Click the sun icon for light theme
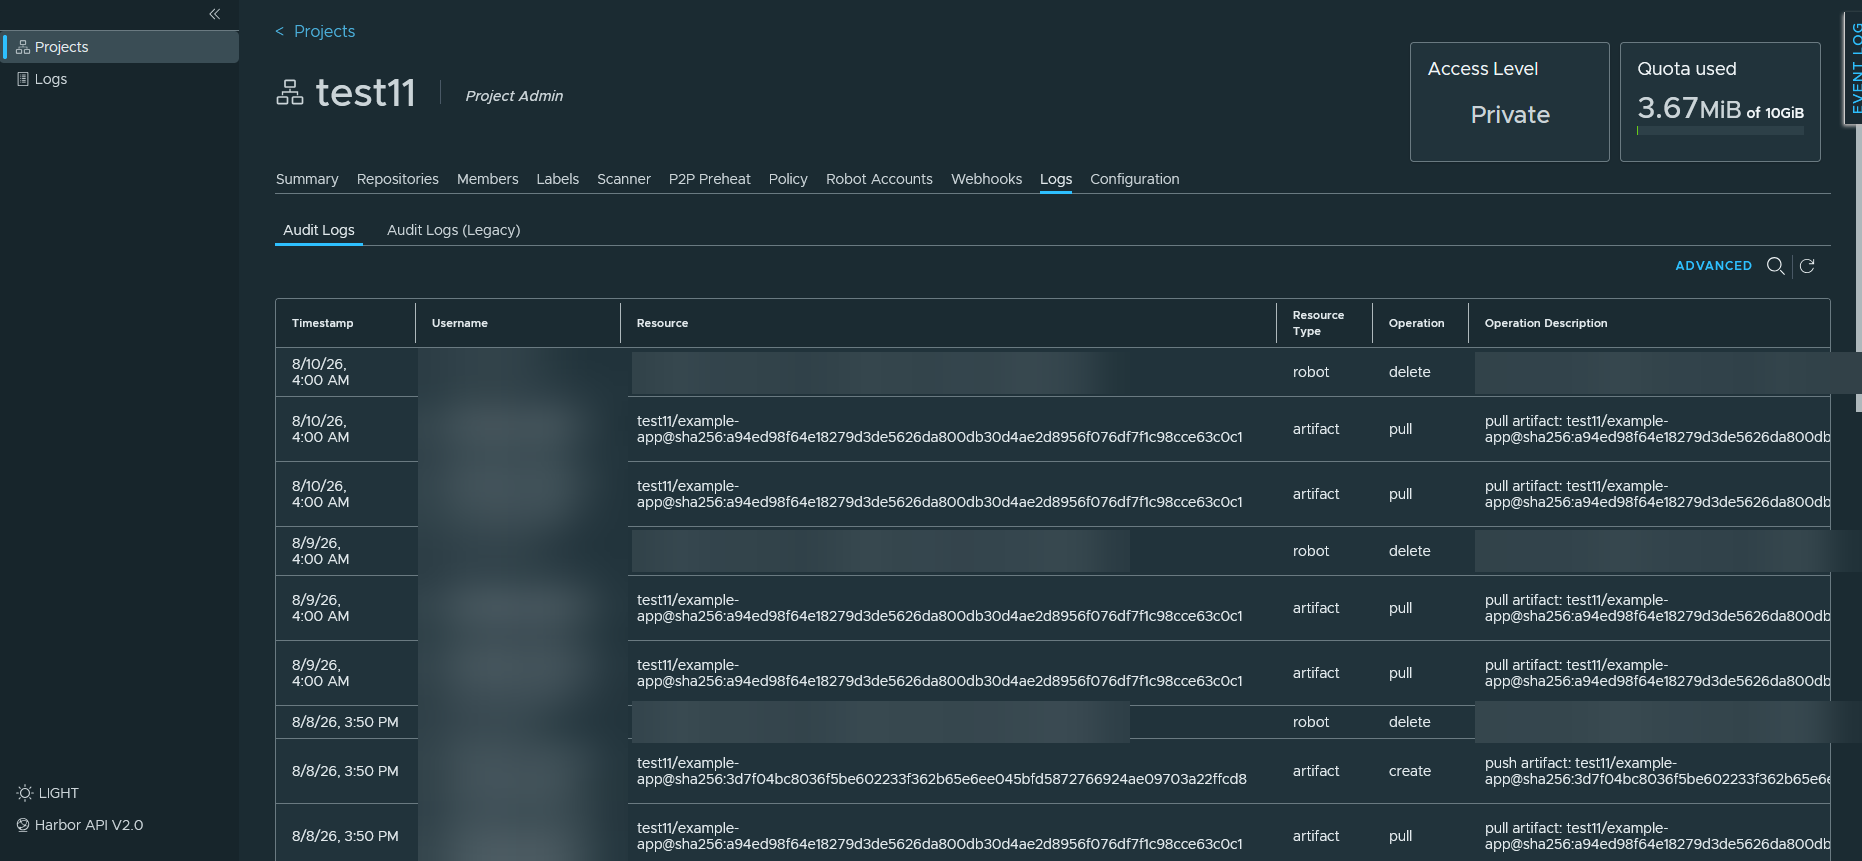Viewport: 1862px width, 861px height. (25, 793)
